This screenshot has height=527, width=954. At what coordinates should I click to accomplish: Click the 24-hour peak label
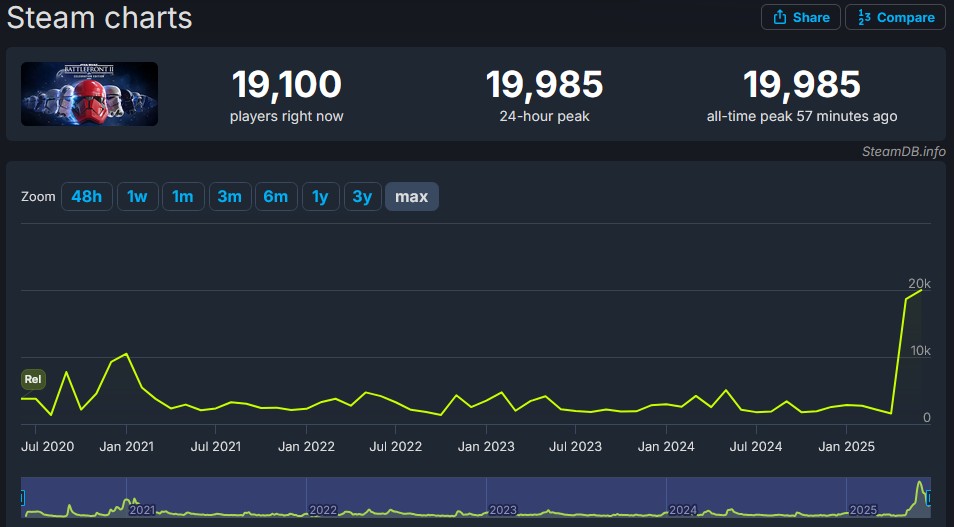coord(545,116)
